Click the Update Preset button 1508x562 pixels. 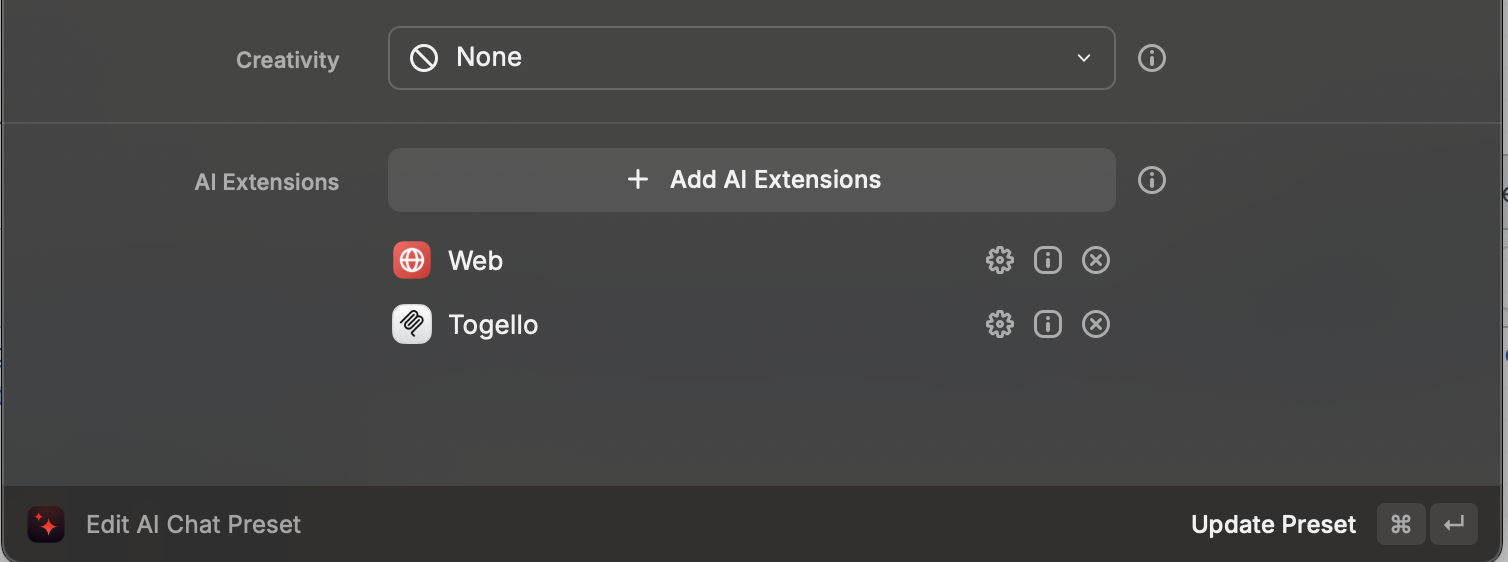pyautogui.click(x=1273, y=524)
